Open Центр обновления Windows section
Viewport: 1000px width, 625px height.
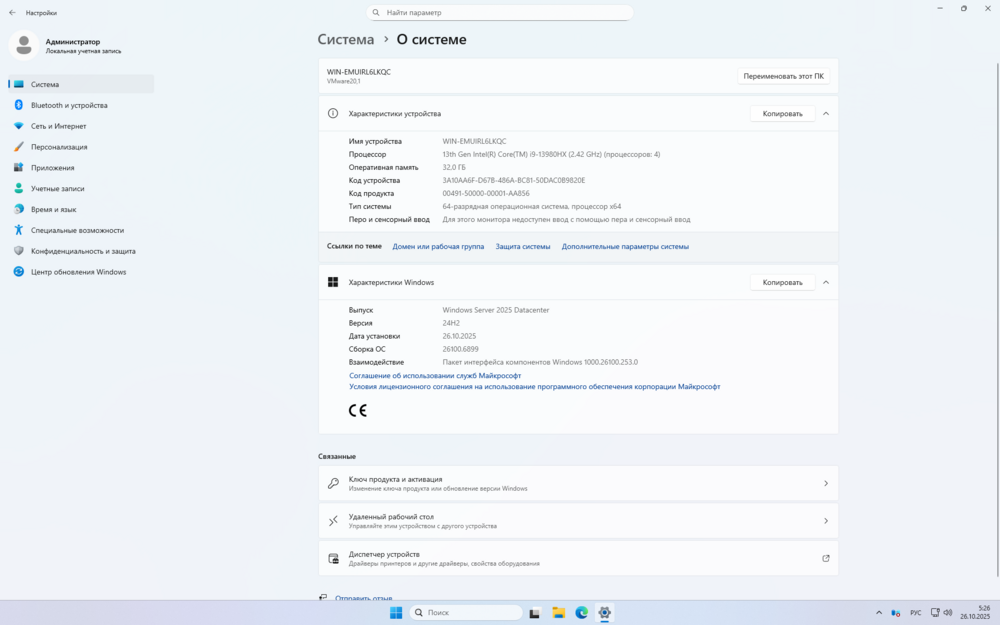tap(78, 272)
